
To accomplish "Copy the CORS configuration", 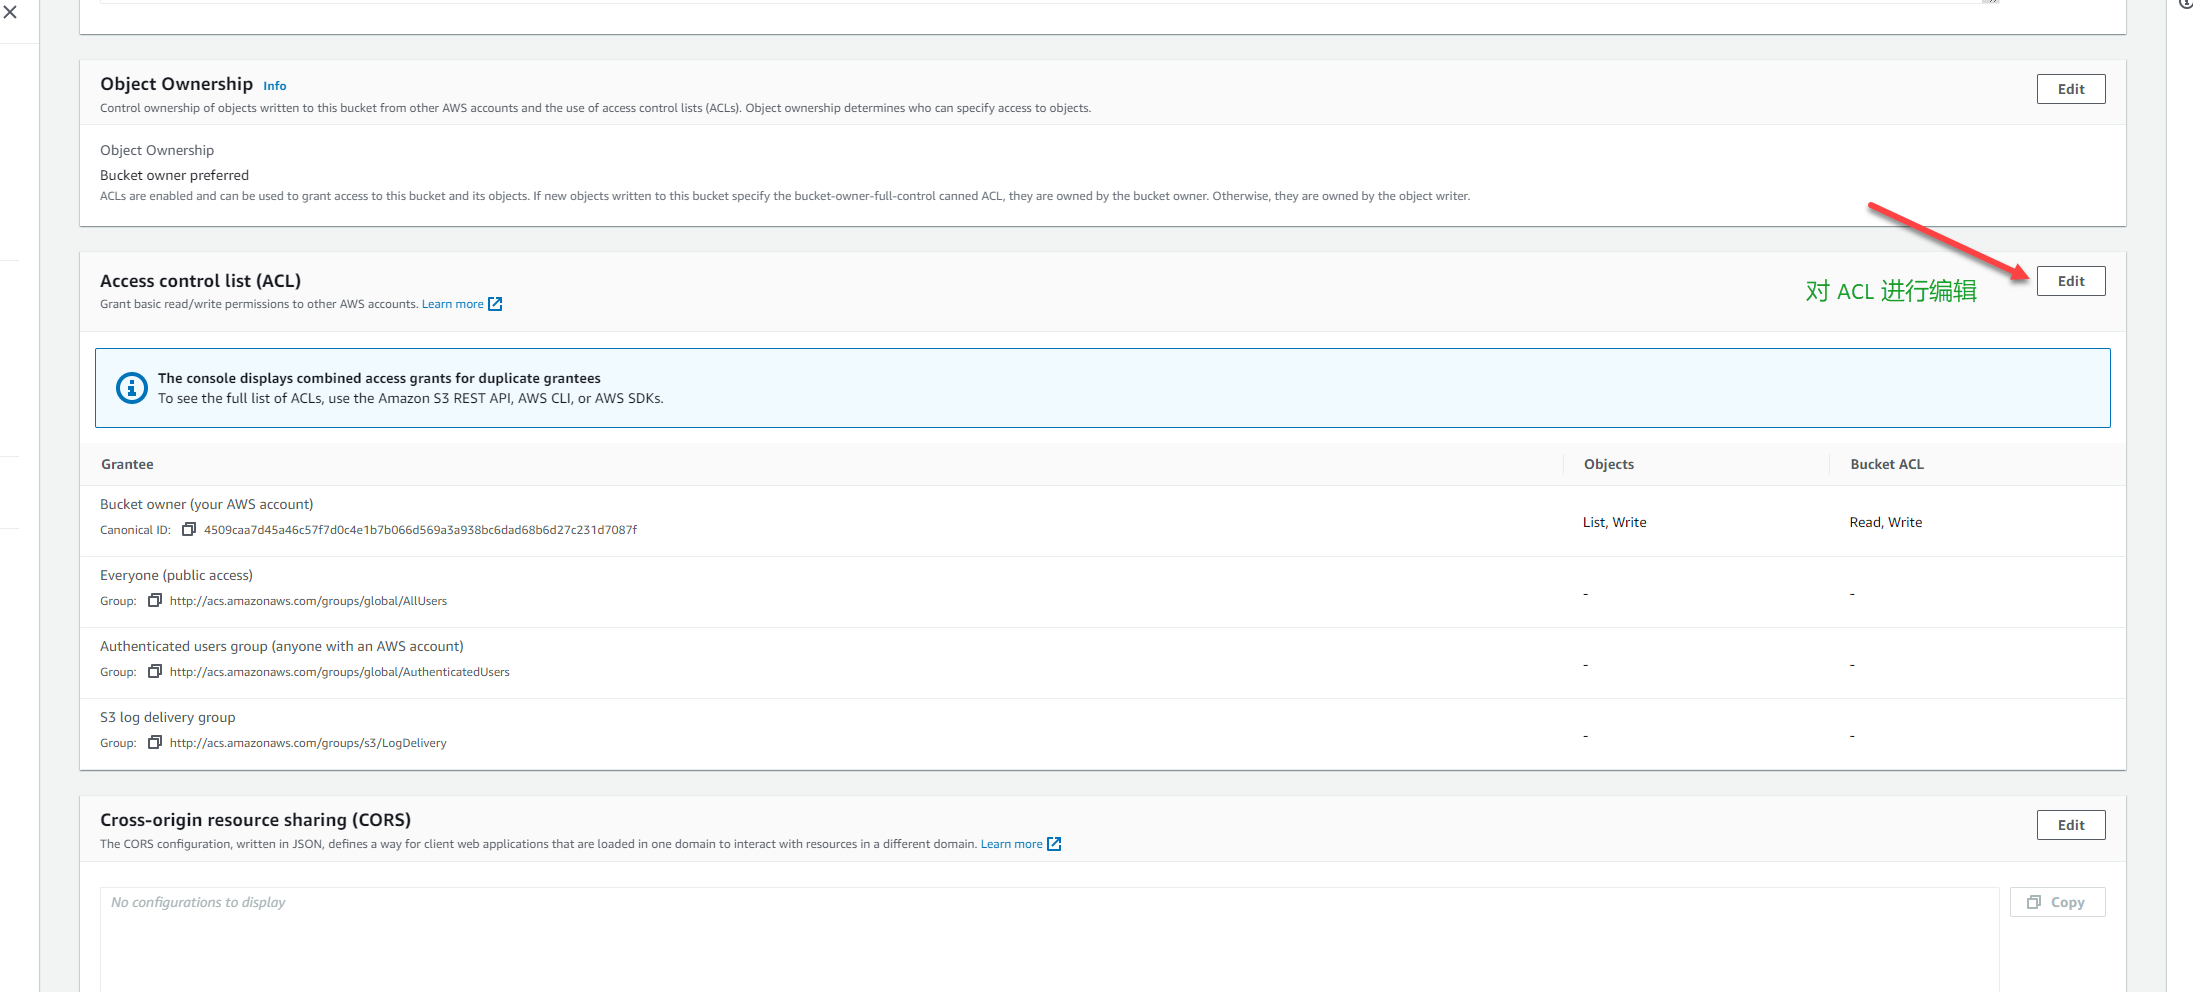I will click(x=2057, y=902).
